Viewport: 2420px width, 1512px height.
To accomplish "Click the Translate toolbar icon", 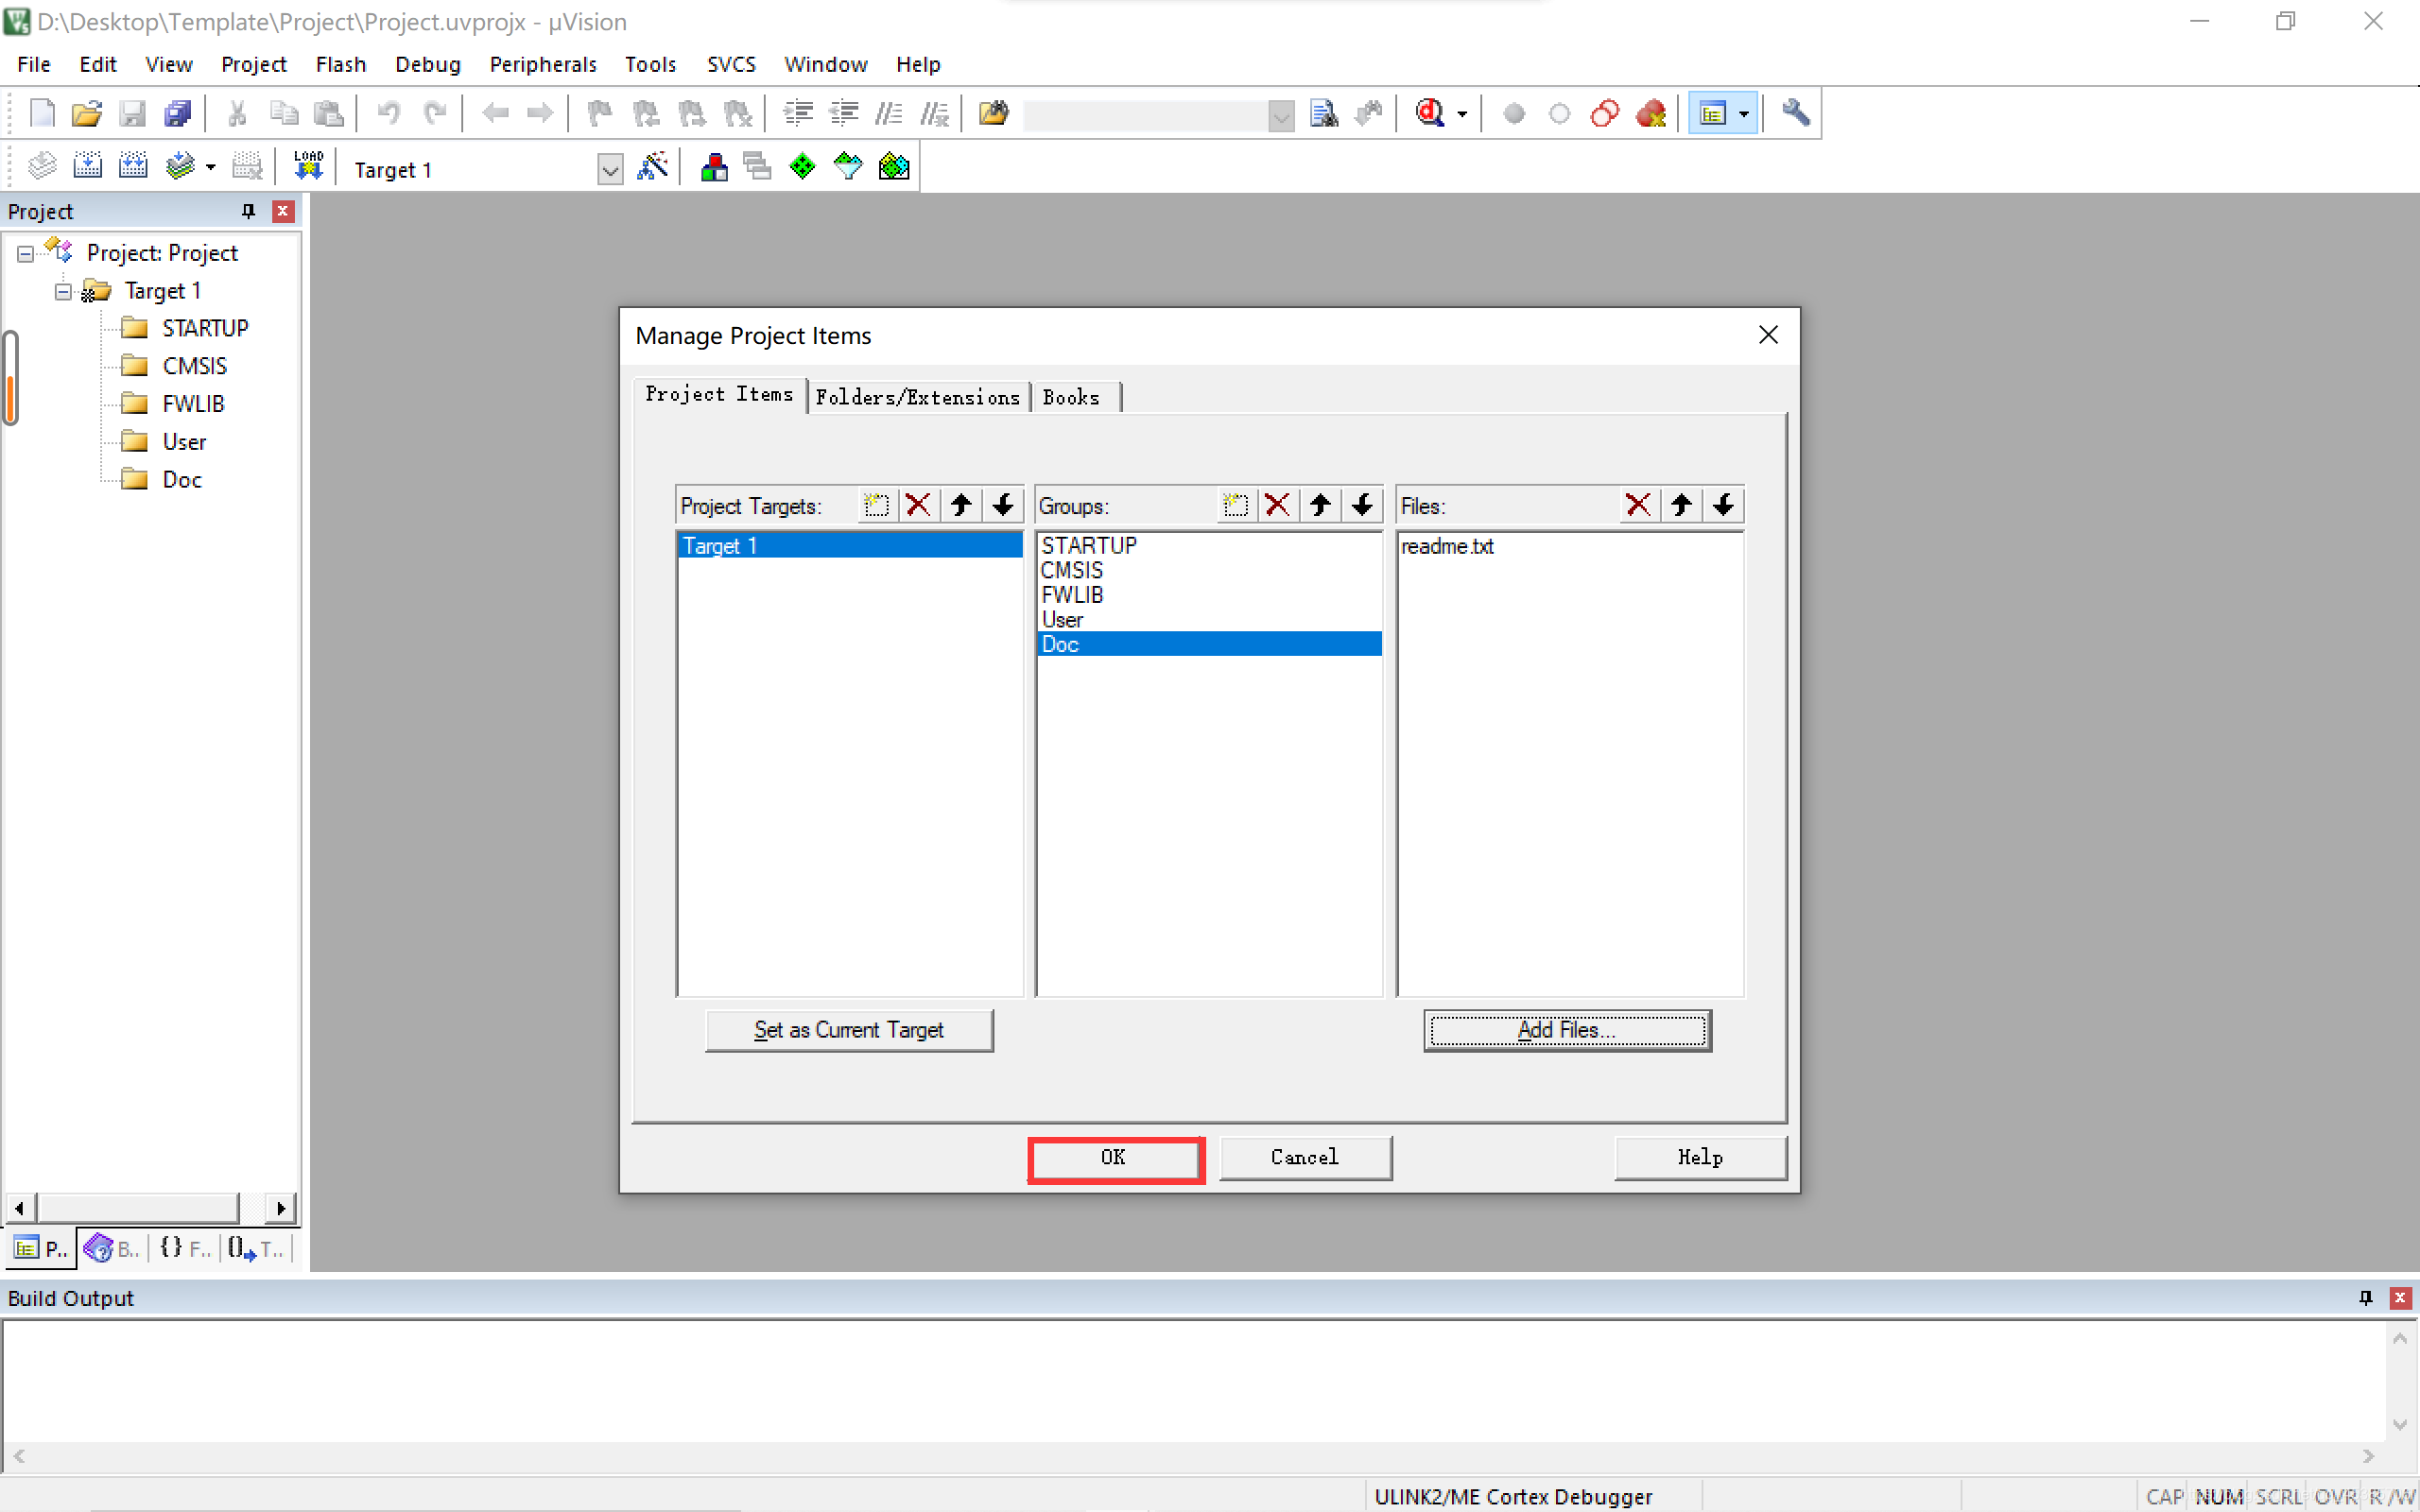I will (42, 166).
